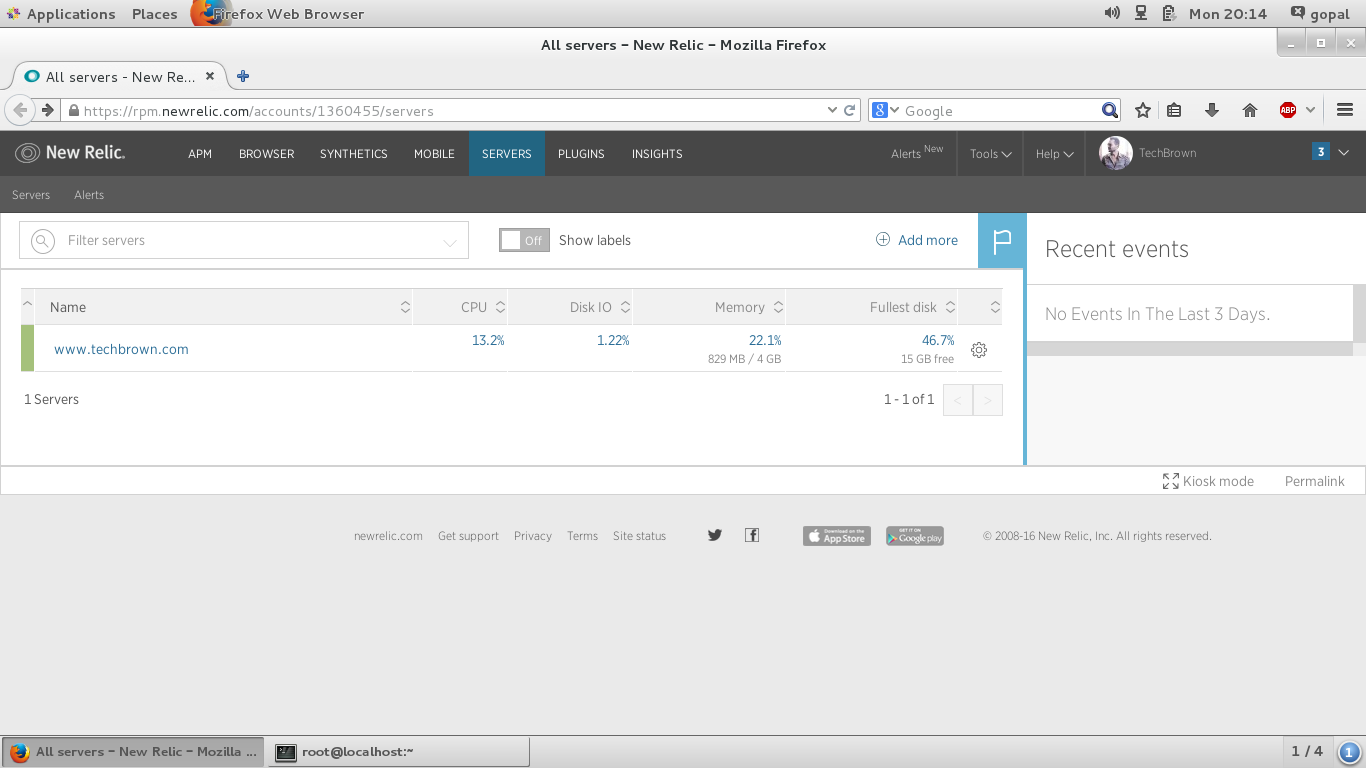Toggle the Show labels switch
The width and height of the screenshot is (1366, 768).
click(x=524, y=240)
